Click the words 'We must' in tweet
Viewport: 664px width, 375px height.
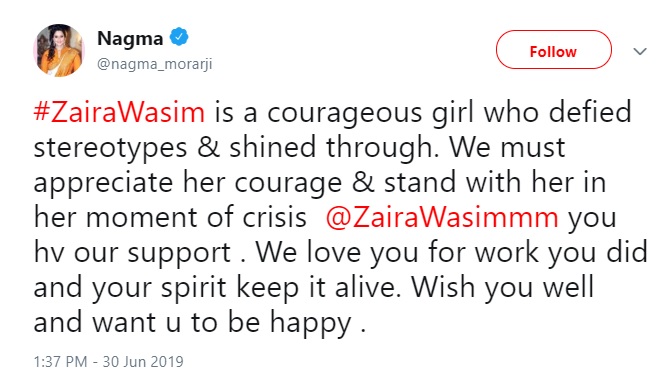click(507, 147)
